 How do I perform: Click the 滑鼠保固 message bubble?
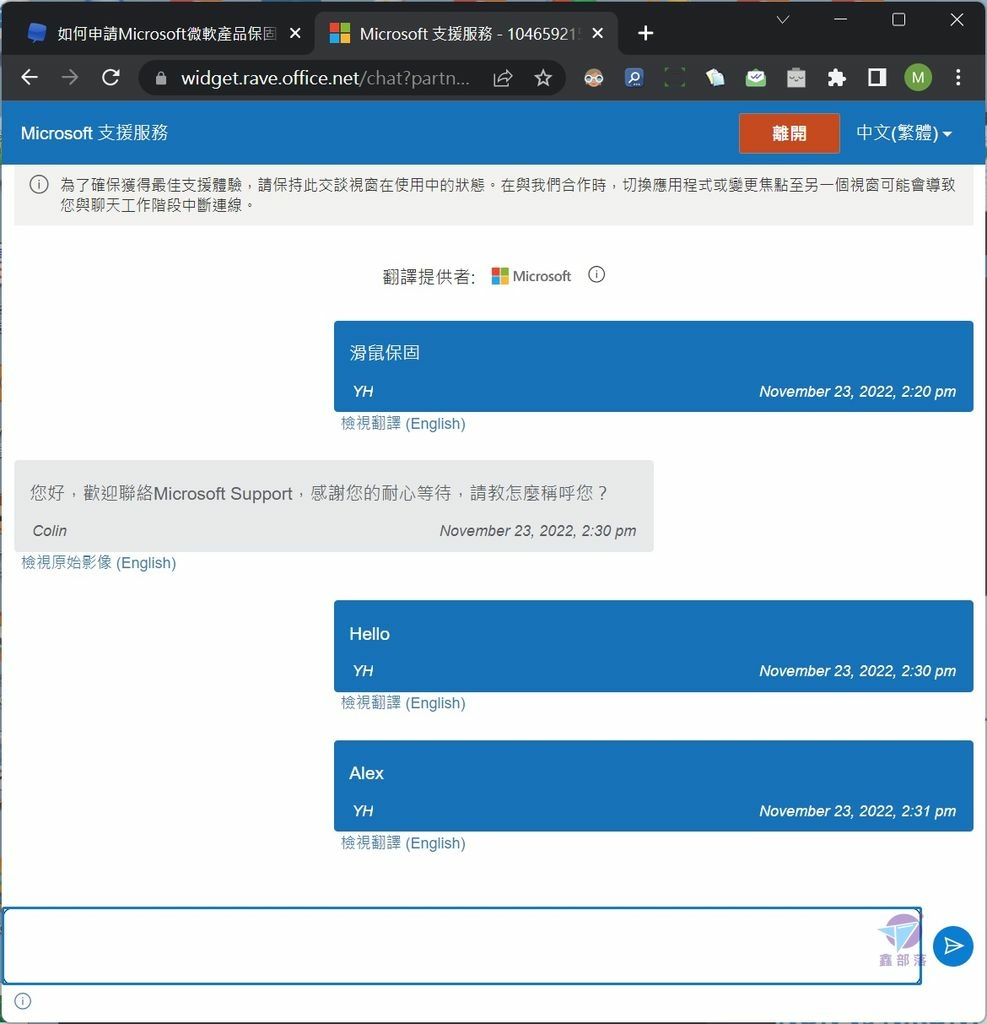(x=653, y=366)
